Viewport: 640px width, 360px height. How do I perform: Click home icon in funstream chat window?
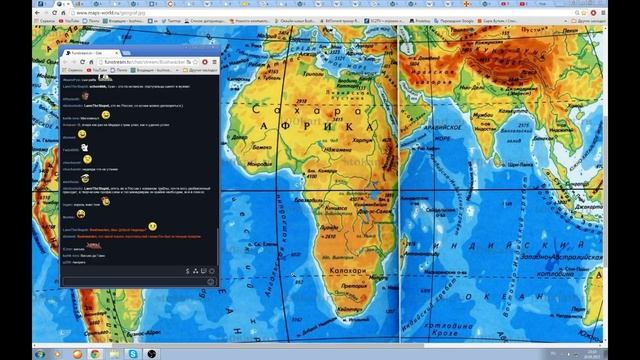91,62
